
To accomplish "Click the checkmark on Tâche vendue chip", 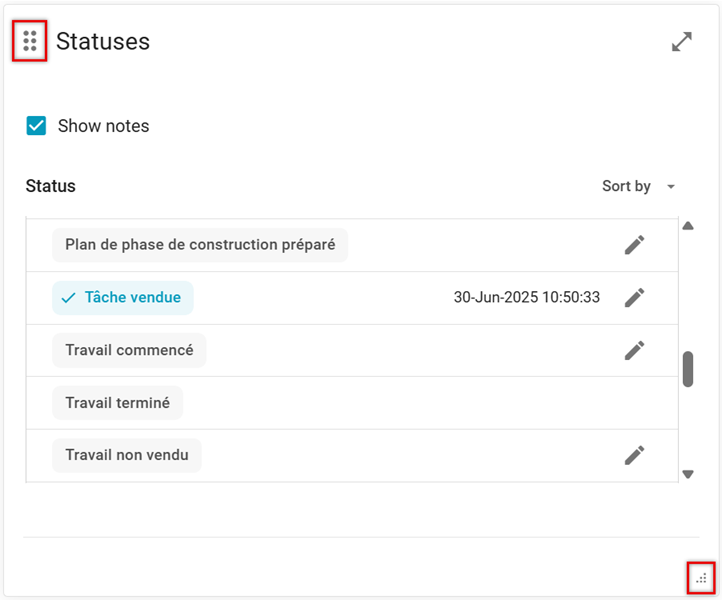I will [x=69, y=298].
